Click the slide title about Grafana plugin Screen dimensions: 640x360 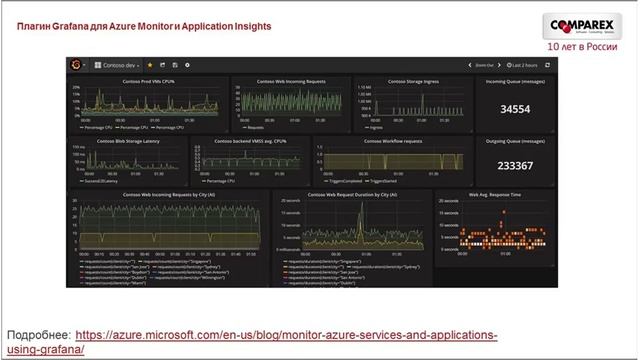pyautogui.click(x=144, y=27)
